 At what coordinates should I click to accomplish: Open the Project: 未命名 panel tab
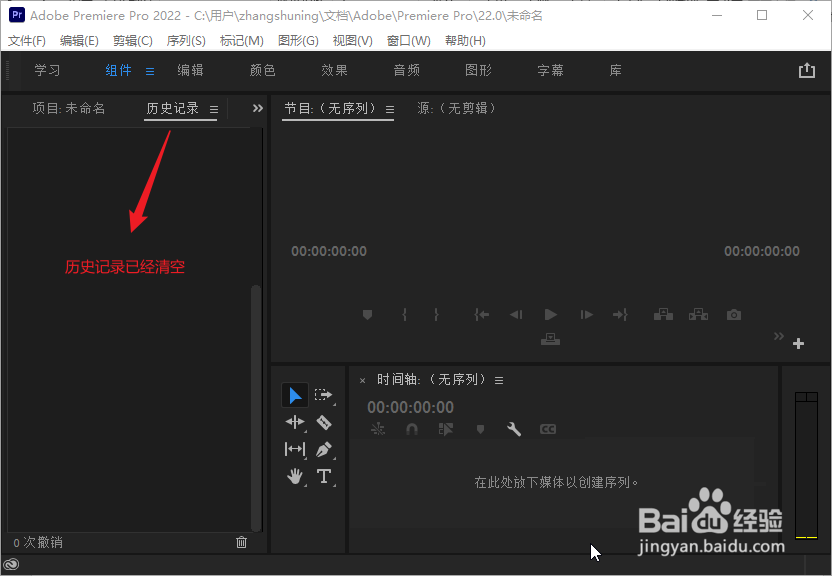point(69,109)
